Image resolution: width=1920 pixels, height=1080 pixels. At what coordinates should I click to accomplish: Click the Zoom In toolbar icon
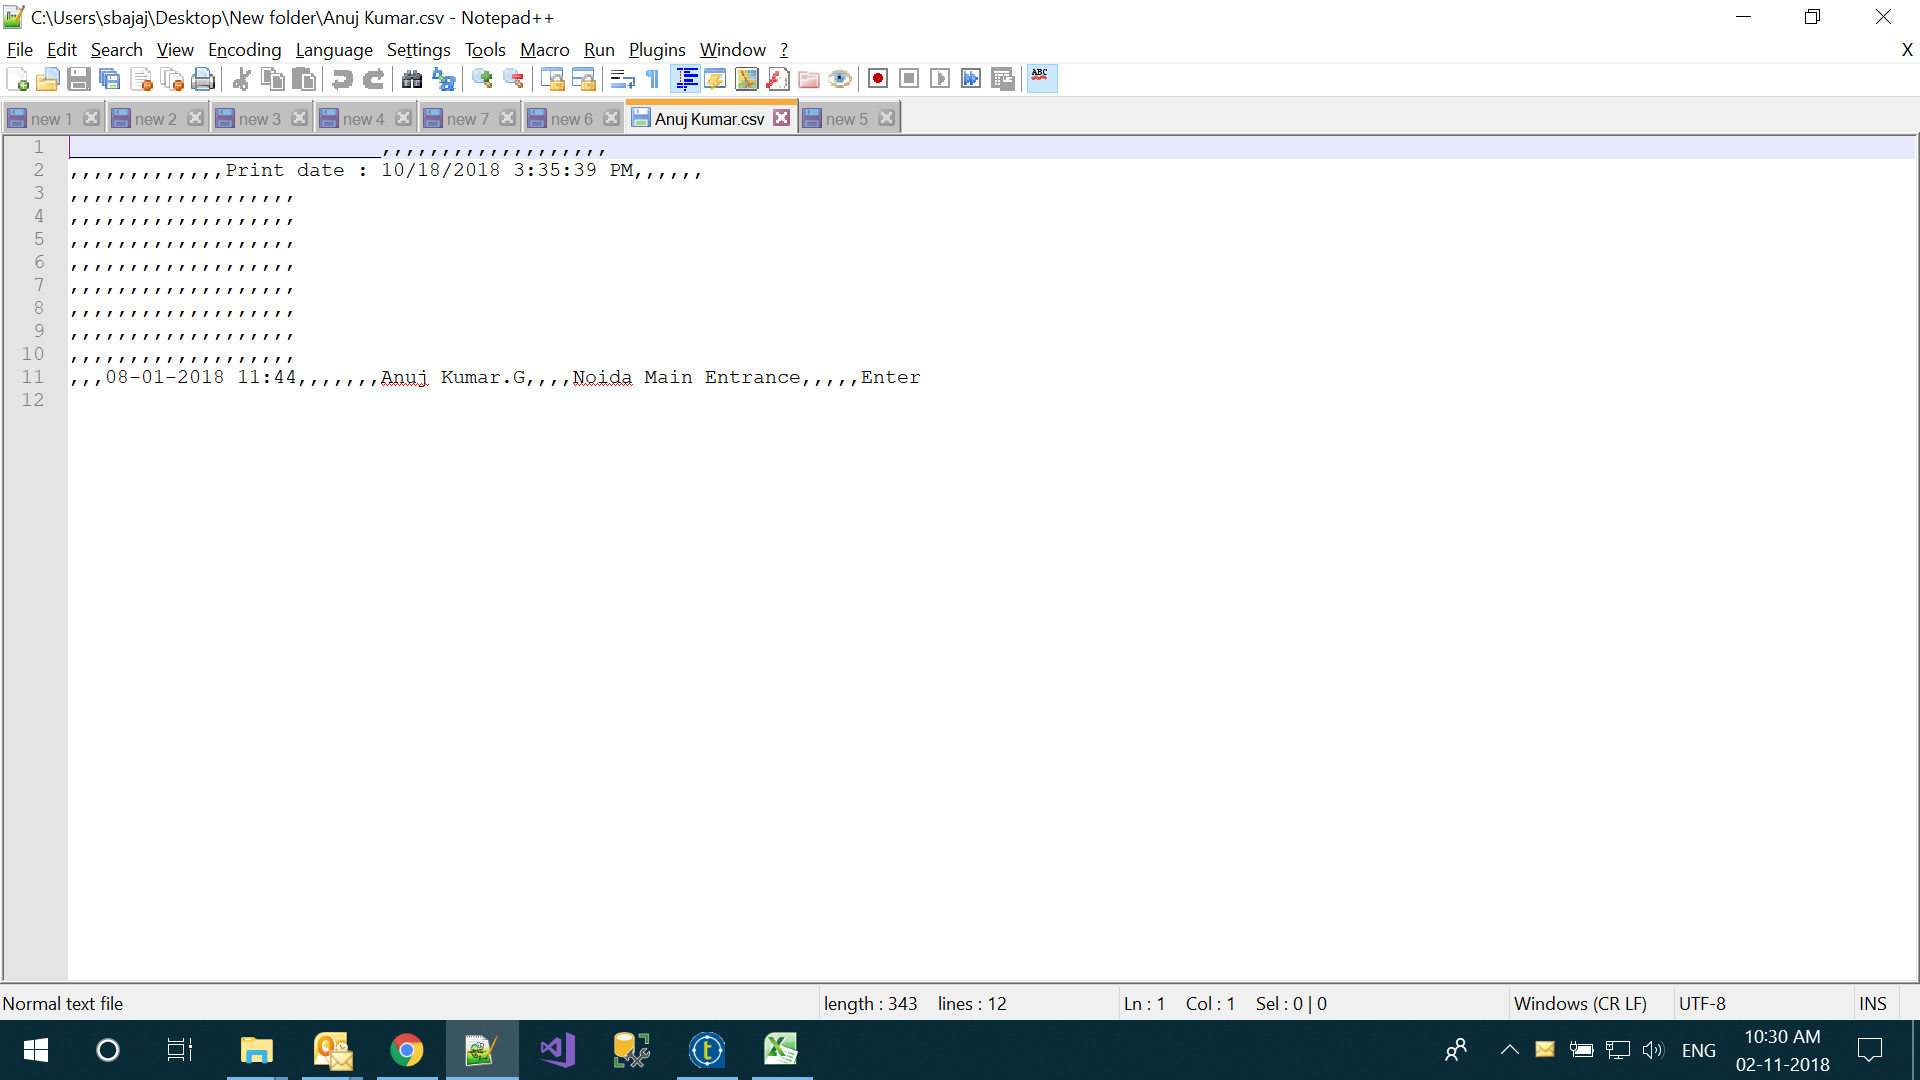pos(483,79)
